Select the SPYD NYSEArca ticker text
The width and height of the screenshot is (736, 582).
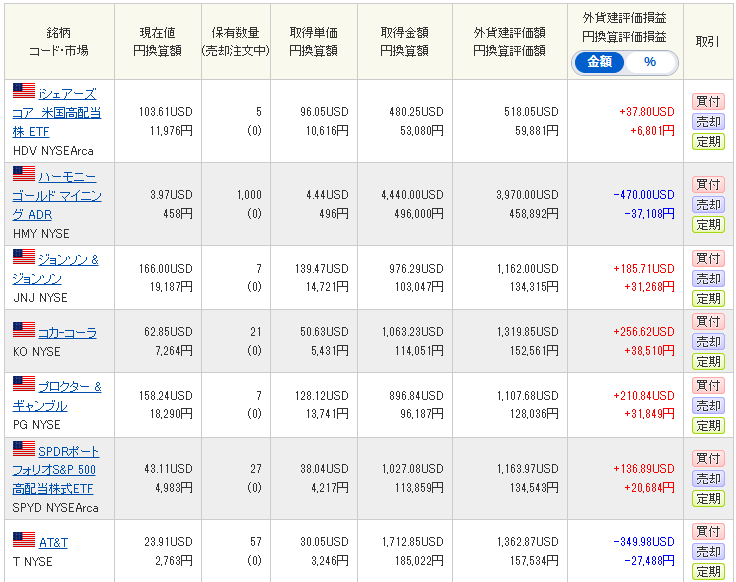pos(55,508)
